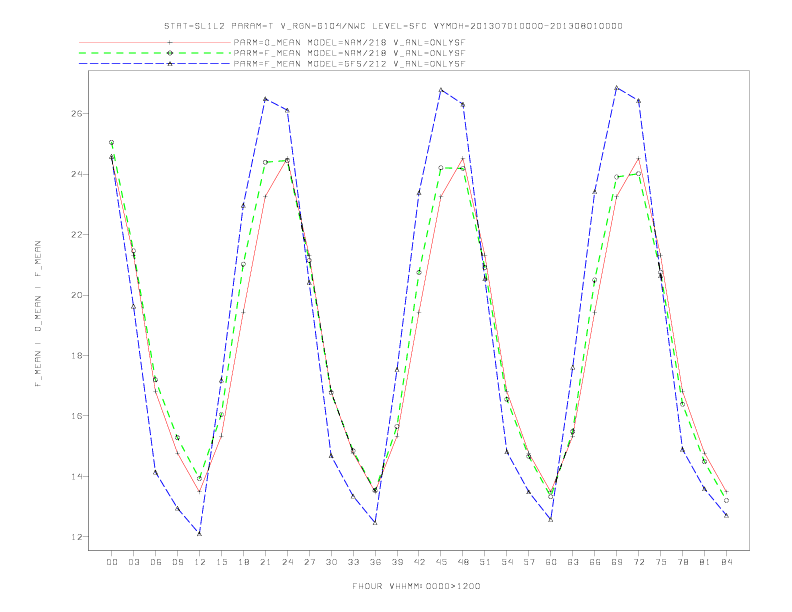
Task: Click blue GFS triangle peak at hour 45
Action: pos(441,90)
